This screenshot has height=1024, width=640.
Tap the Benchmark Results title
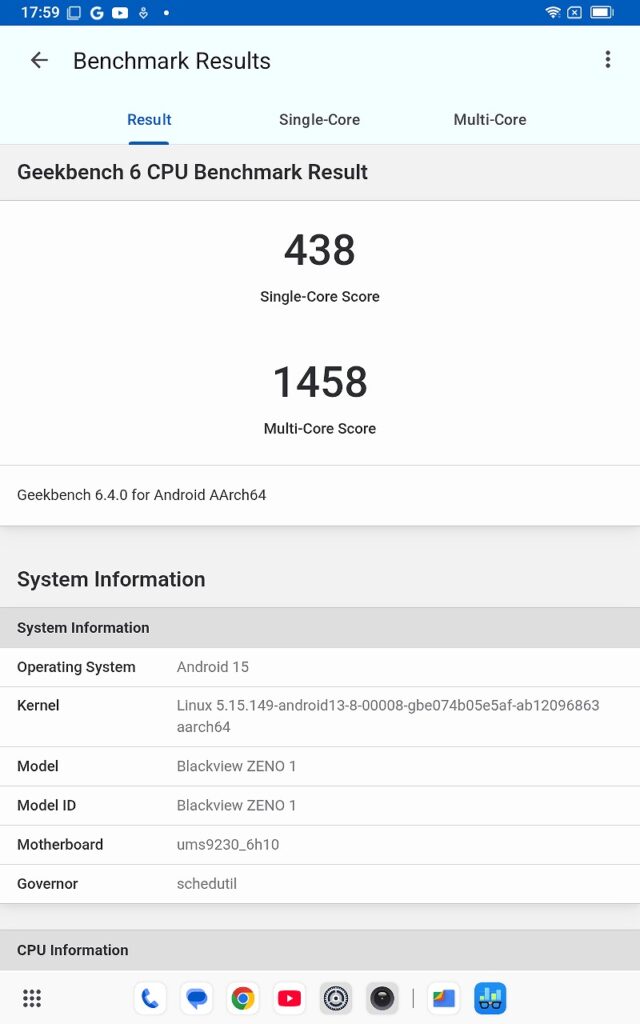pos(172,61)
